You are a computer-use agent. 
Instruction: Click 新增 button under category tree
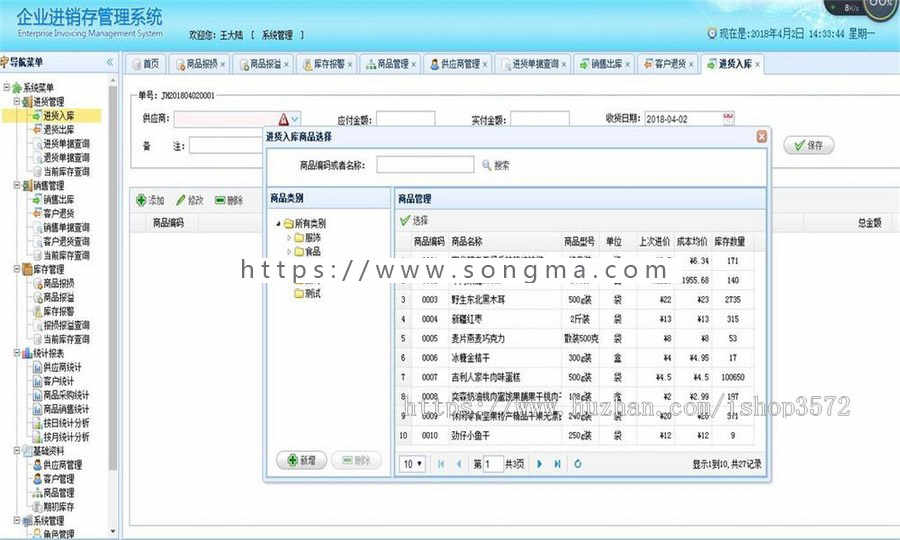click(301, 460)
